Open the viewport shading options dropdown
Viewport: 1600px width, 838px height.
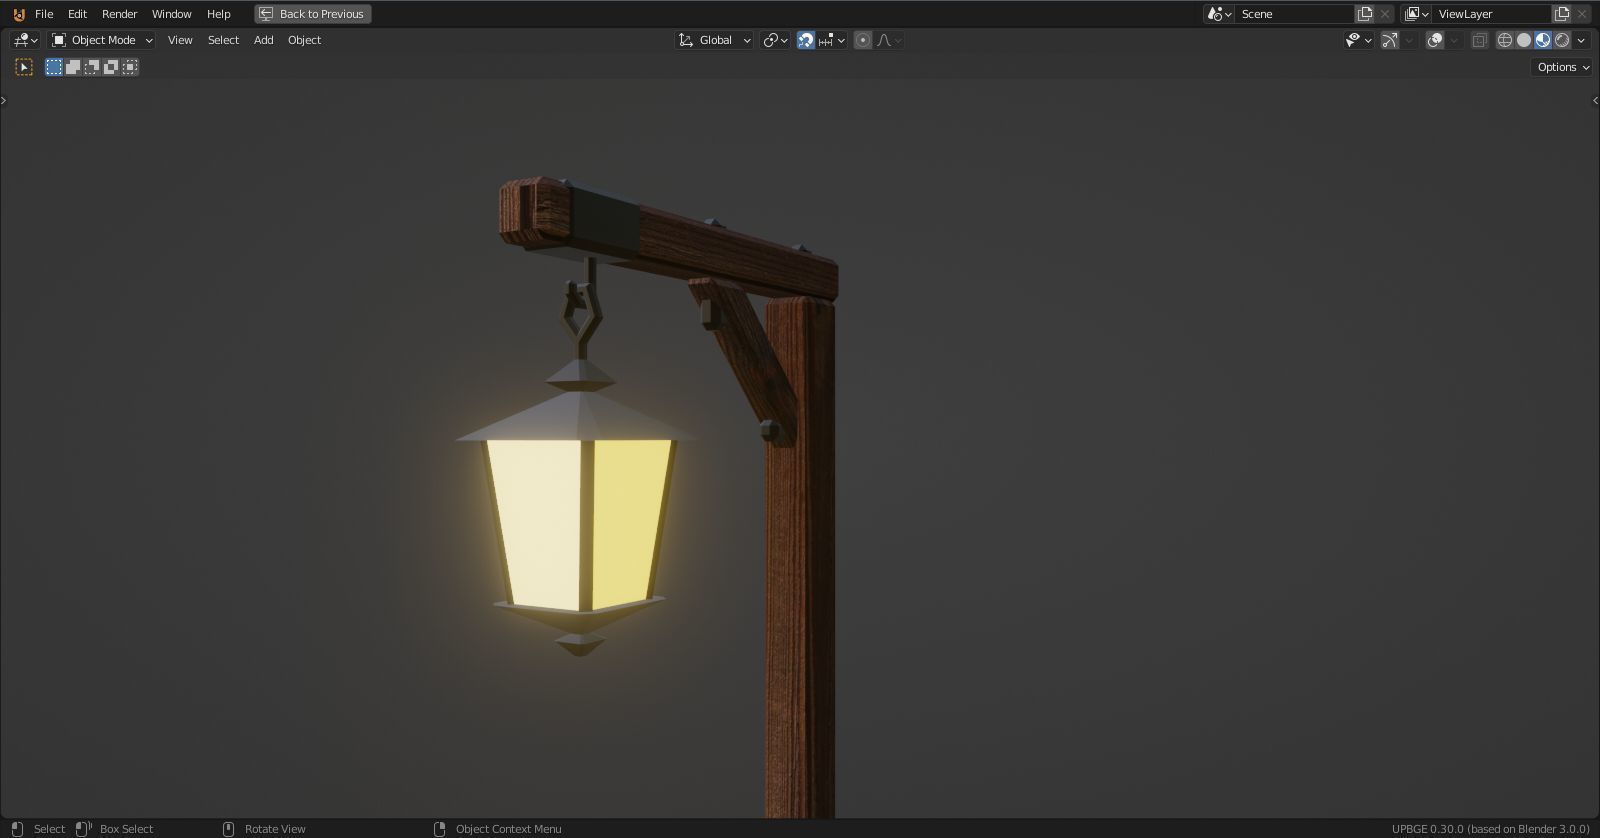coord(1582,40)
